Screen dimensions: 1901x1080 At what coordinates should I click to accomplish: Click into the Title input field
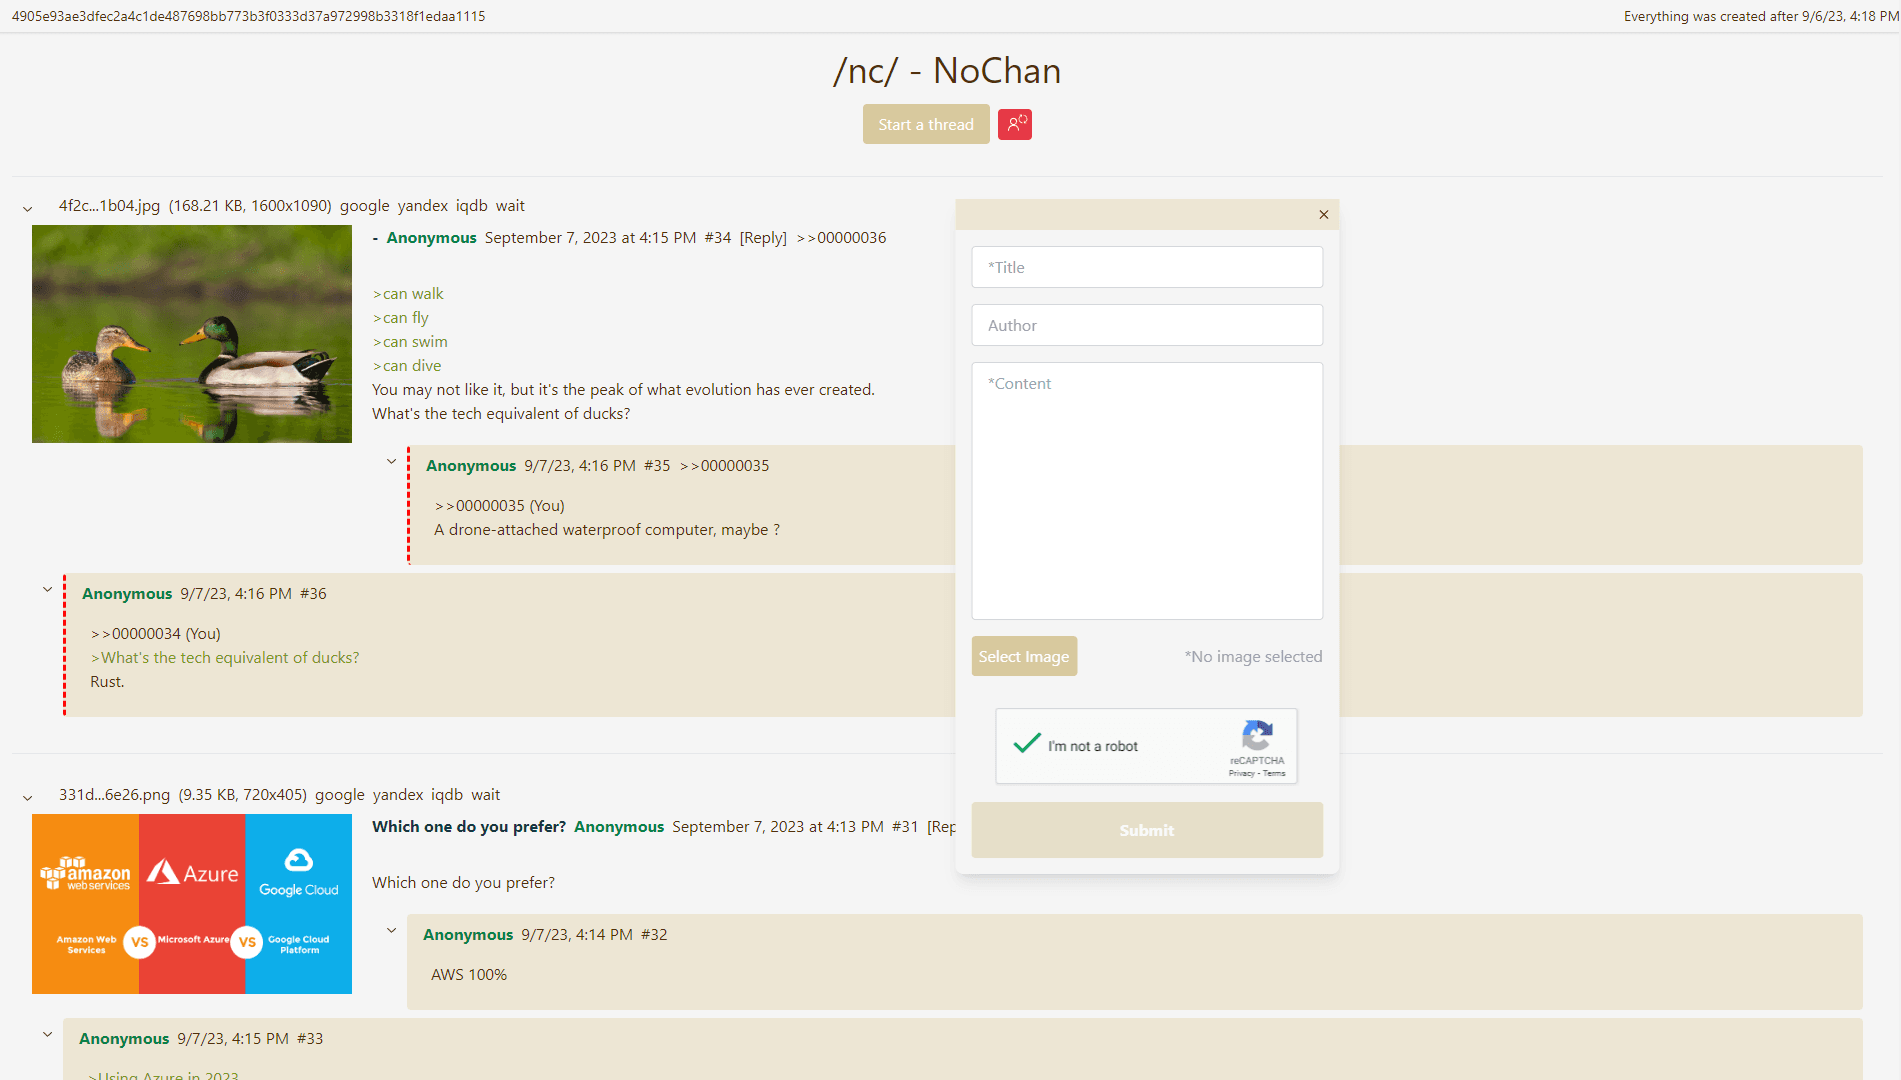pos(1146,267)
